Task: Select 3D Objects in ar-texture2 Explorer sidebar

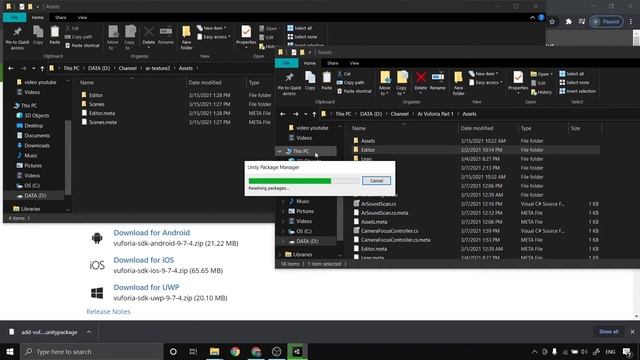Action: [x=36, y=116]
